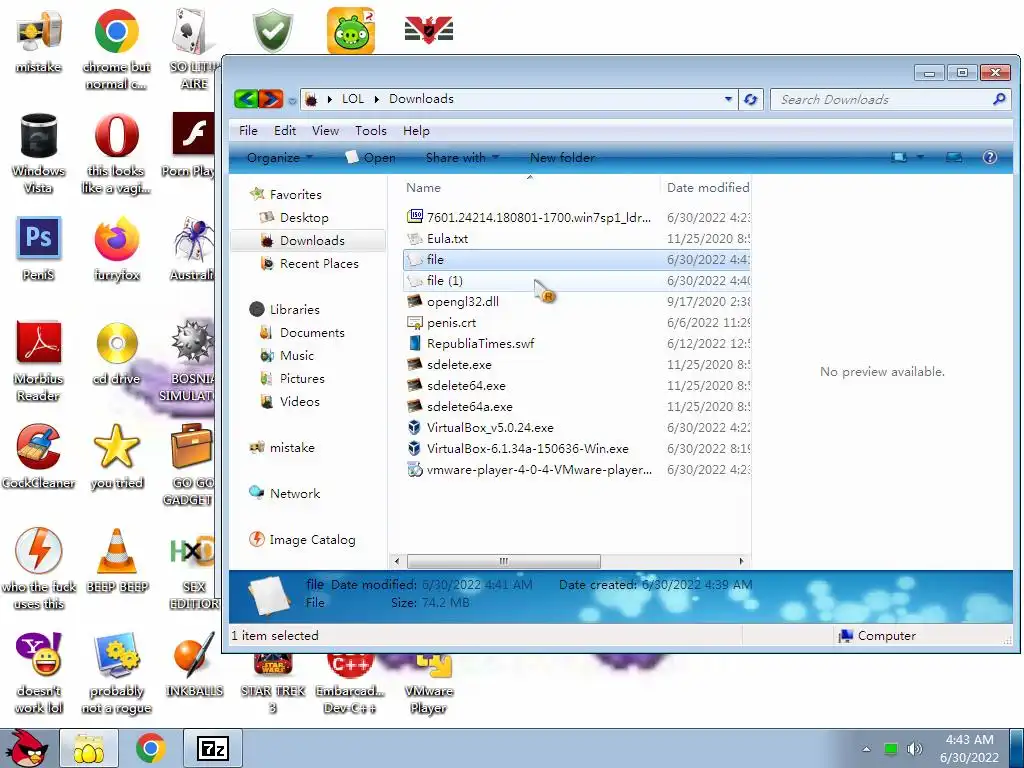
Task: Click the file list's right scroll arrow
Action: click(x=741, y=561)
